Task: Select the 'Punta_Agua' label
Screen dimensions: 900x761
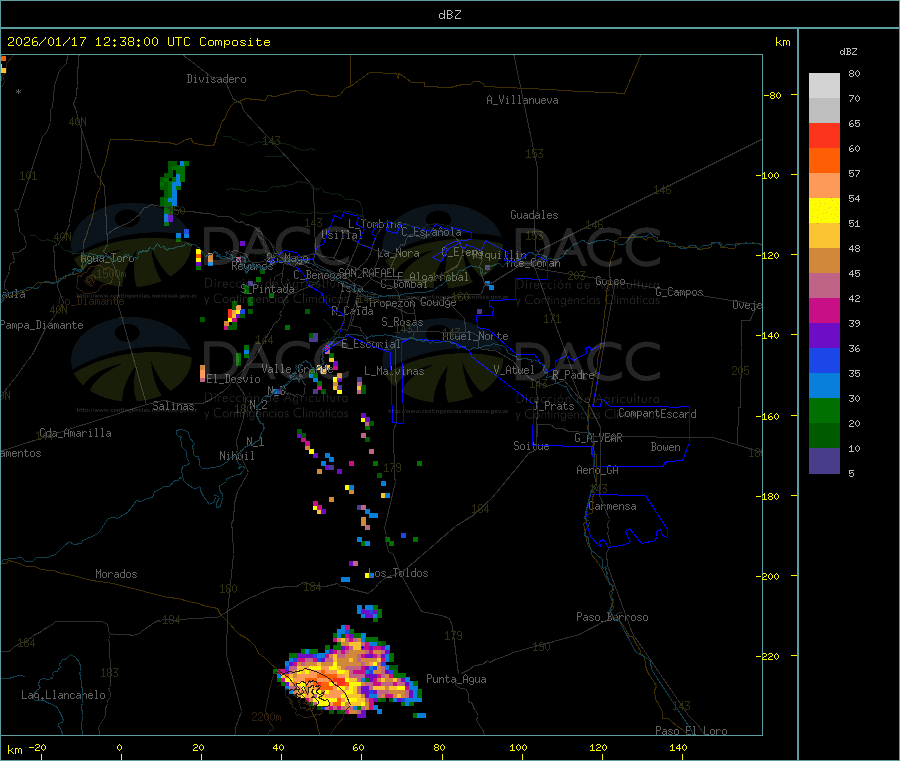Action: pos(456,679)
